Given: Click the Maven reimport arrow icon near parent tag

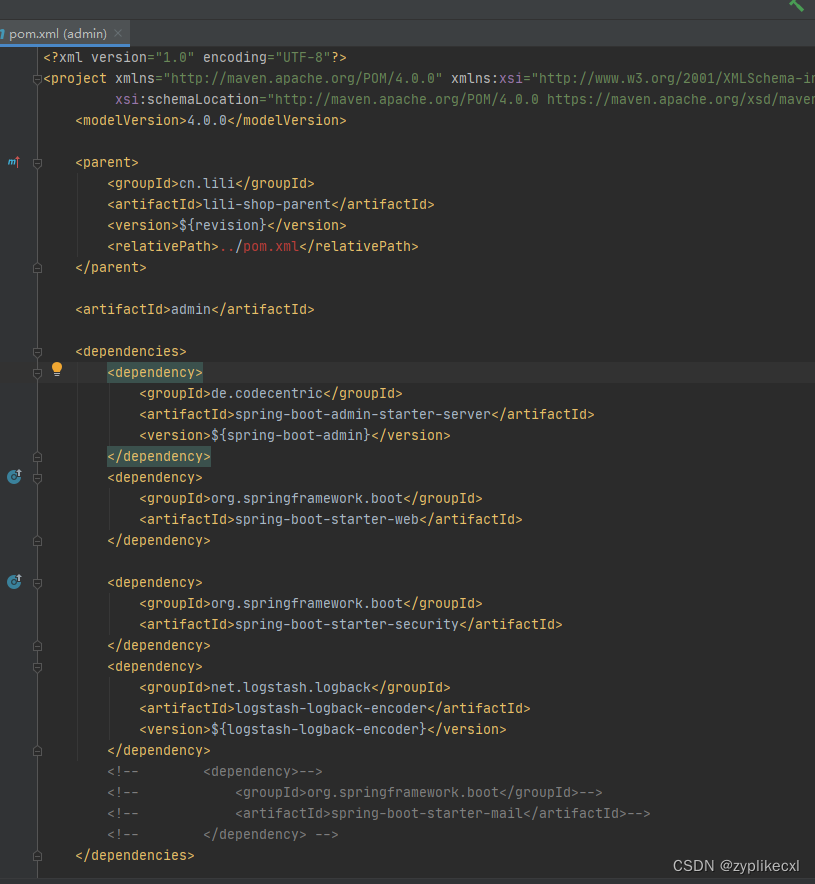Looking at the screenshot, I should [x=13, y=161].
